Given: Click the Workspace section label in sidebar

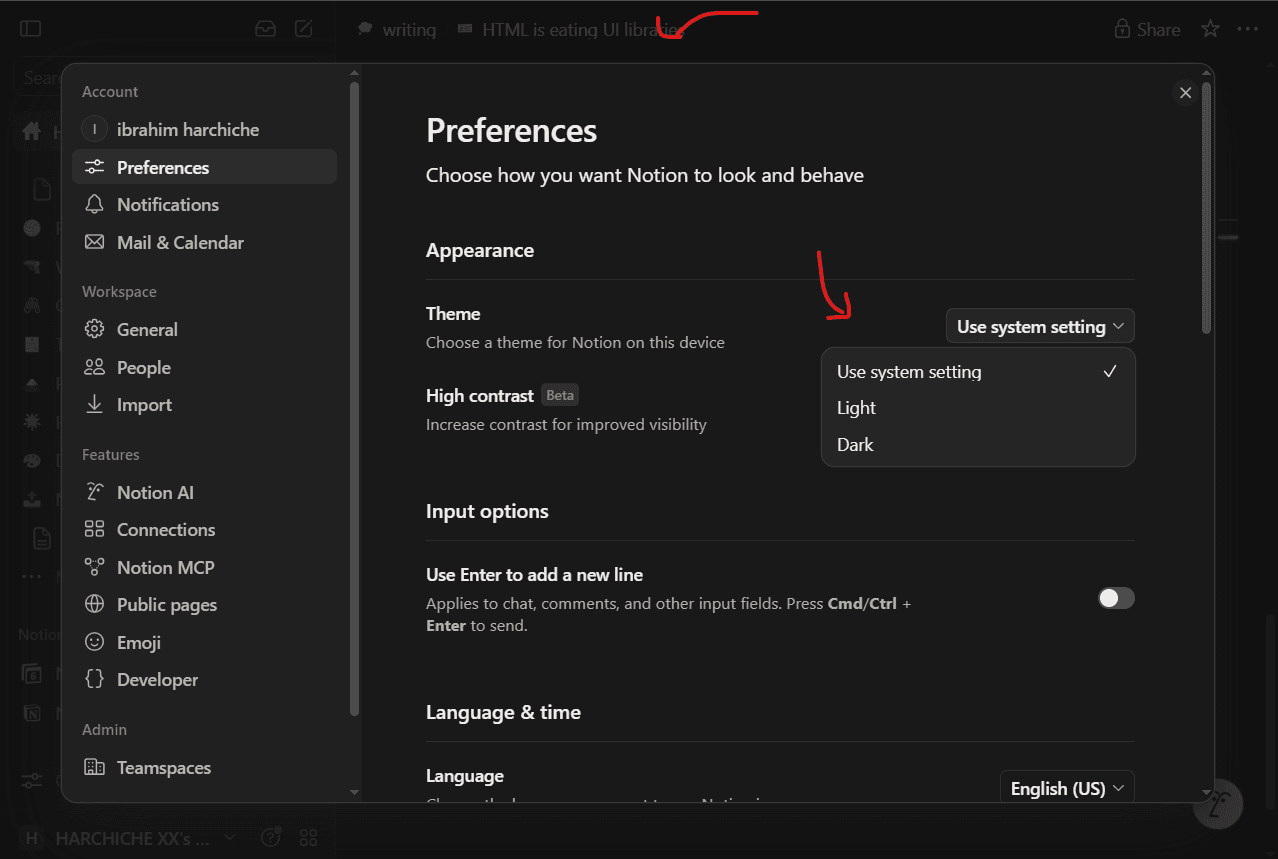Looking at the screenshot, I should pos(119,292).
